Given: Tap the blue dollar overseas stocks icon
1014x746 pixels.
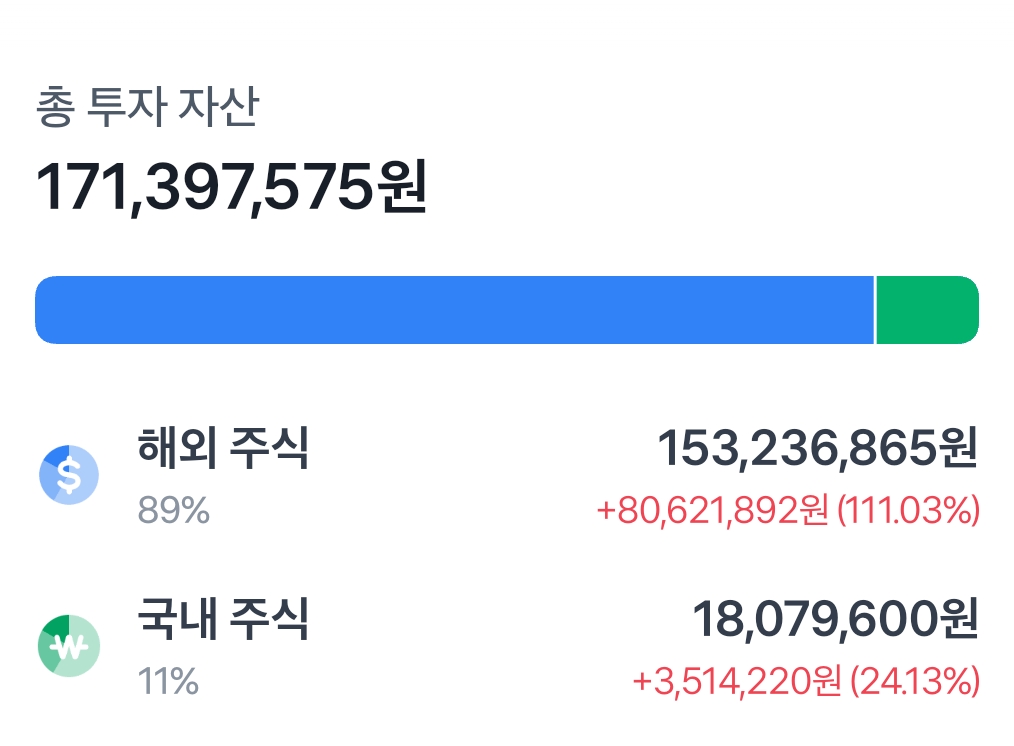Looking at the screenshot, I should pyautogui.click(x=69, y=474).
